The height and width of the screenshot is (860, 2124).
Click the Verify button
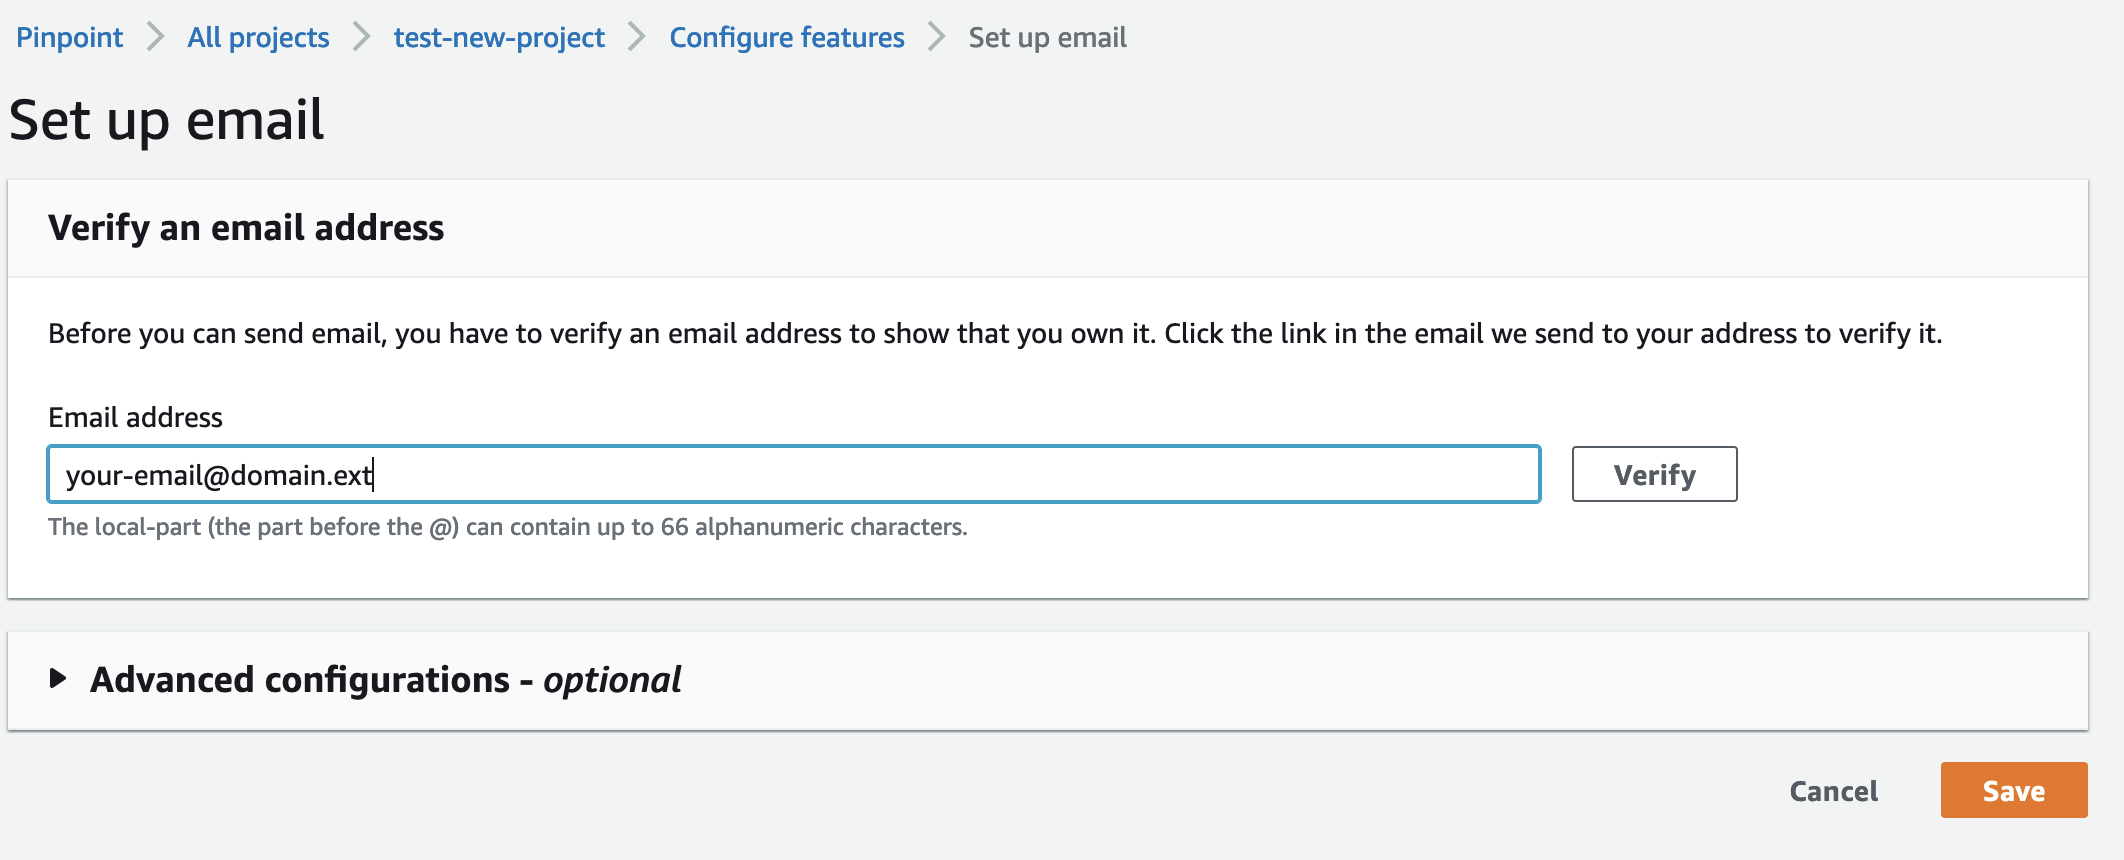[x=1654, y=474]
